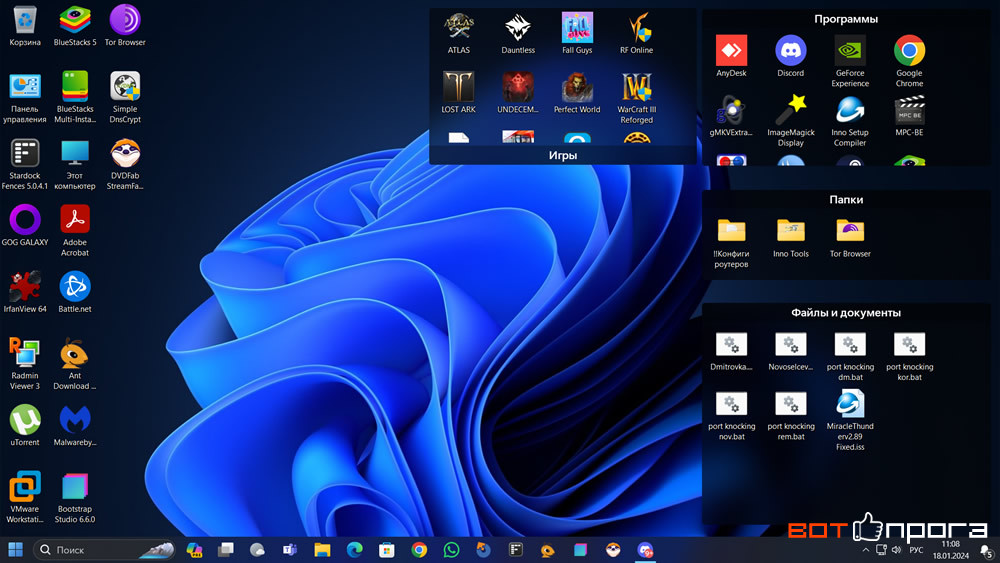Click the Игры fence title bar
The image size is (1000, 563).
tap(562, 155)
